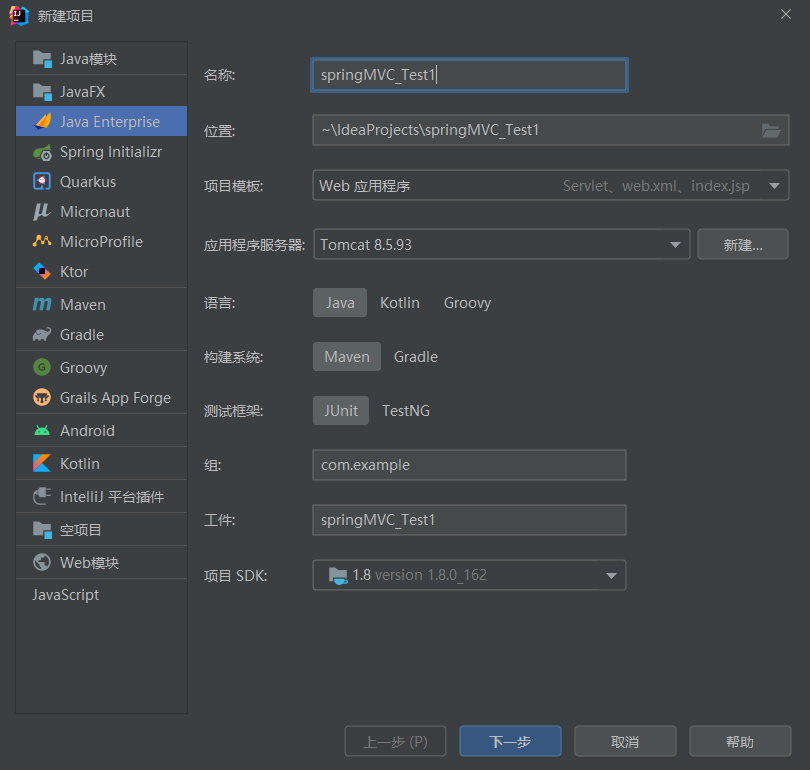Viewport: 810px width, 770px height.
Task: Click the Gradle elephant icon
Action: (x=42, y=335)
